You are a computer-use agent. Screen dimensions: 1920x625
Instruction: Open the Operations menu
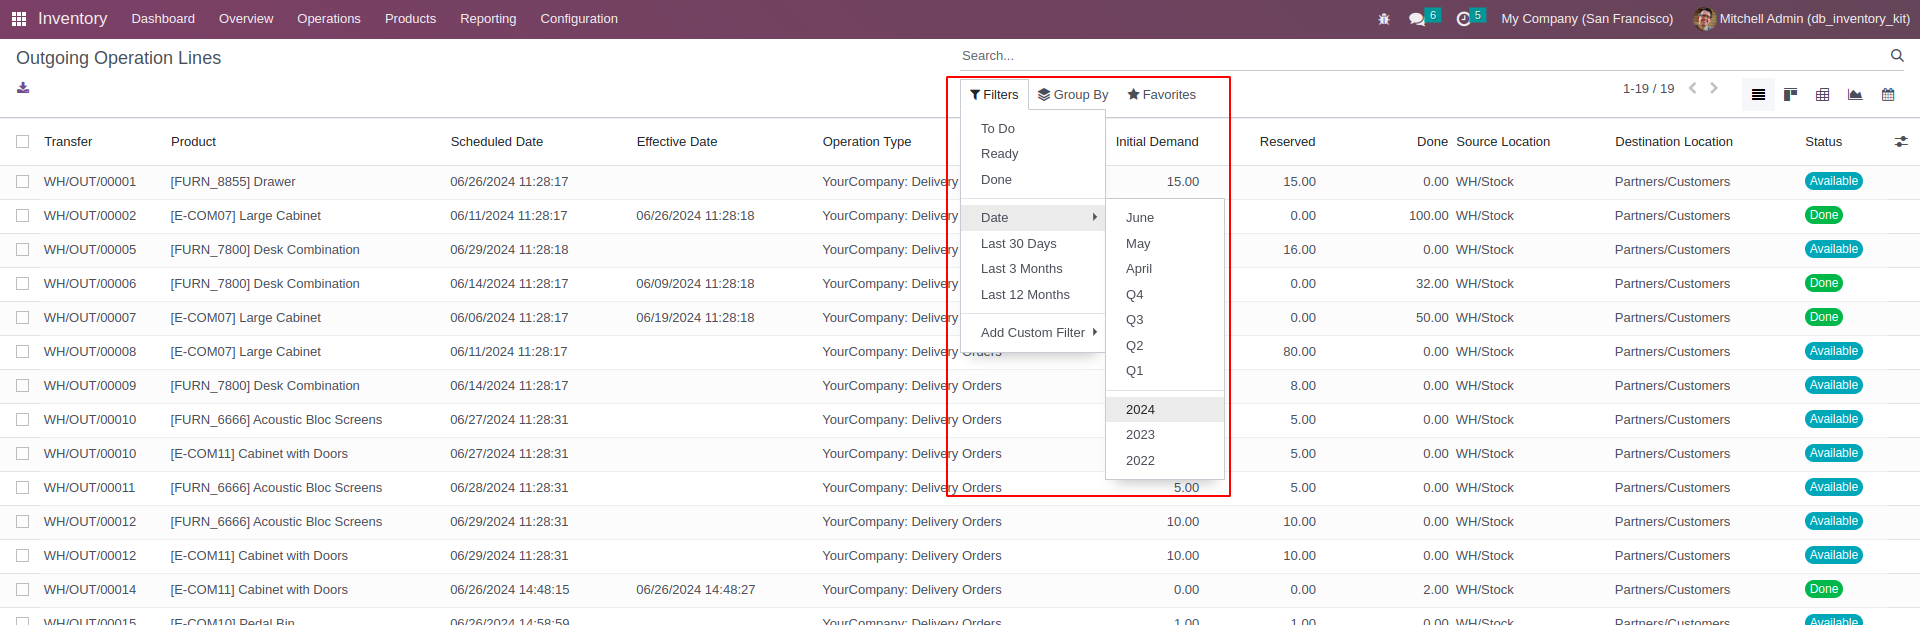(x=329, y=19)
